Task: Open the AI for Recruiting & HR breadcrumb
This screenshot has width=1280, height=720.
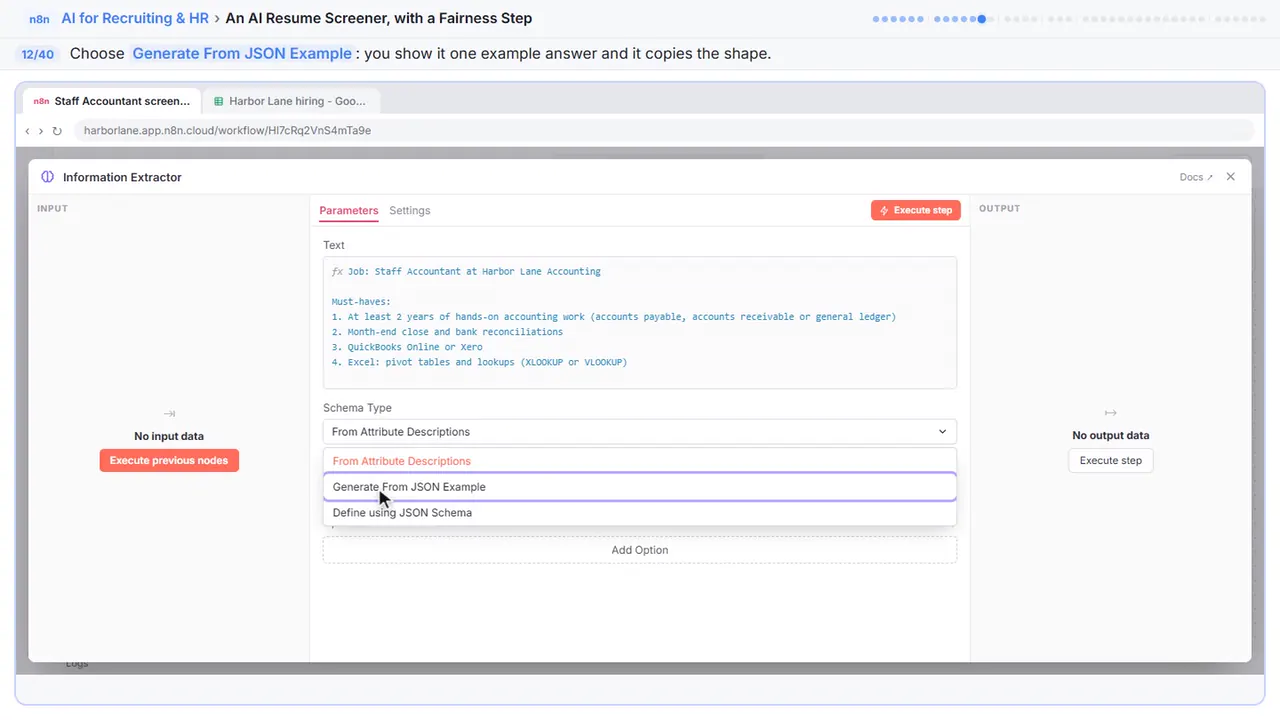Action: pyautogui.click(x=135, y=18)
